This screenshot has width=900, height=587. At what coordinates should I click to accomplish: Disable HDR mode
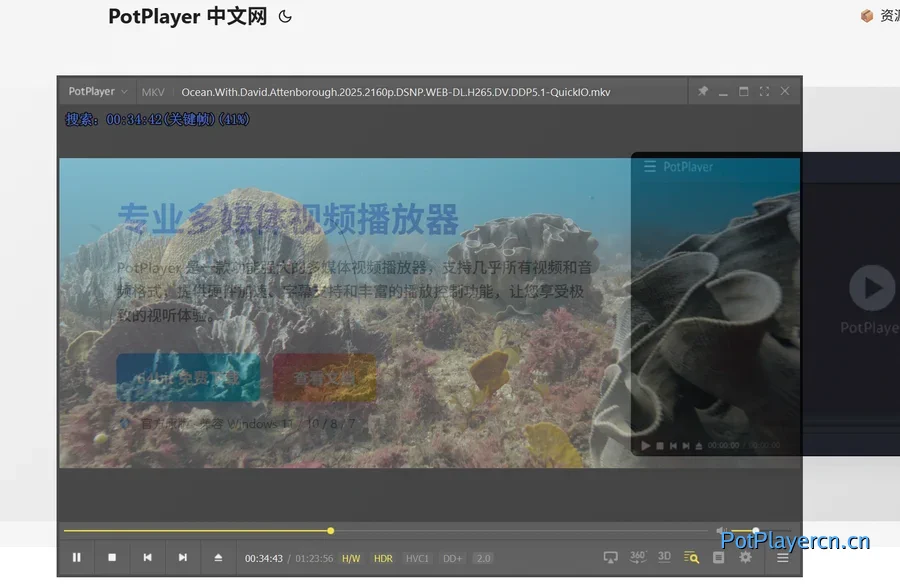click(381, 558)
